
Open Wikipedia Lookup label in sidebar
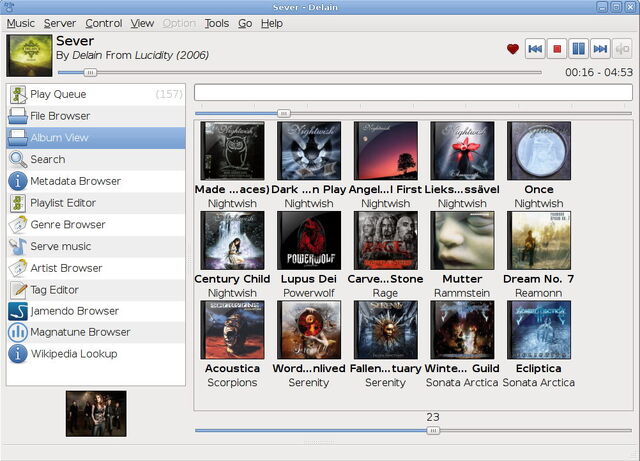click(74, 354)
